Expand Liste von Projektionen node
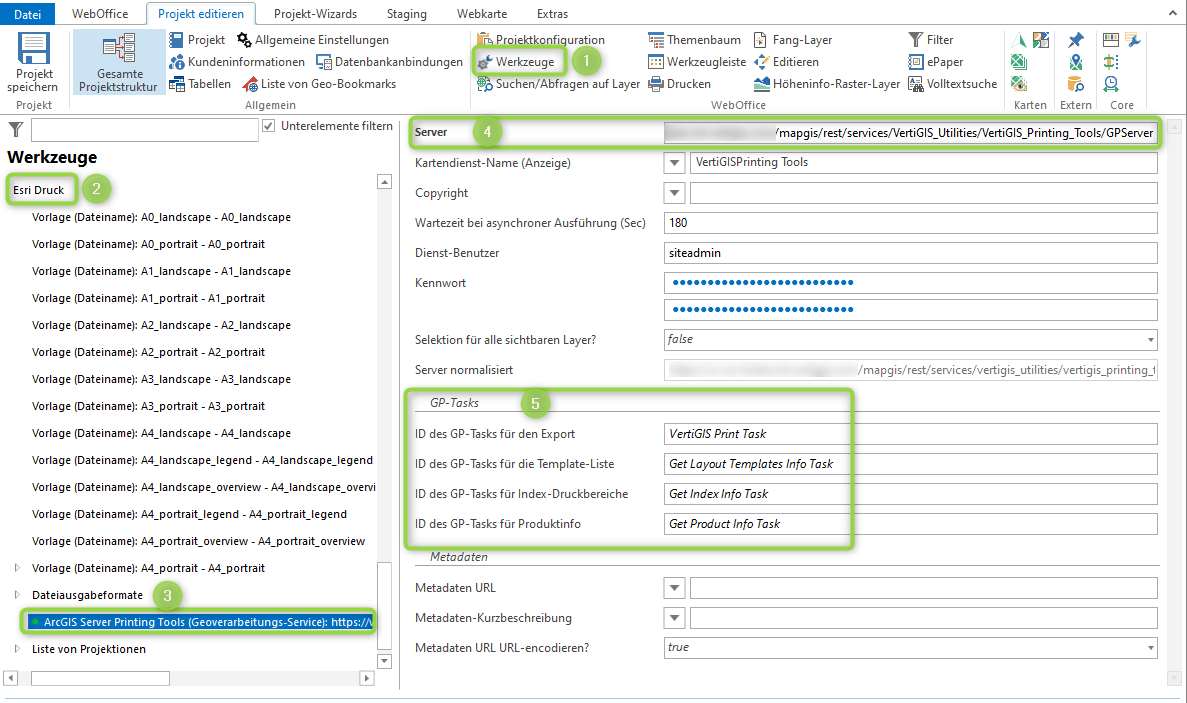This screenshot has width=1187, height=703. tap(17, 649)
